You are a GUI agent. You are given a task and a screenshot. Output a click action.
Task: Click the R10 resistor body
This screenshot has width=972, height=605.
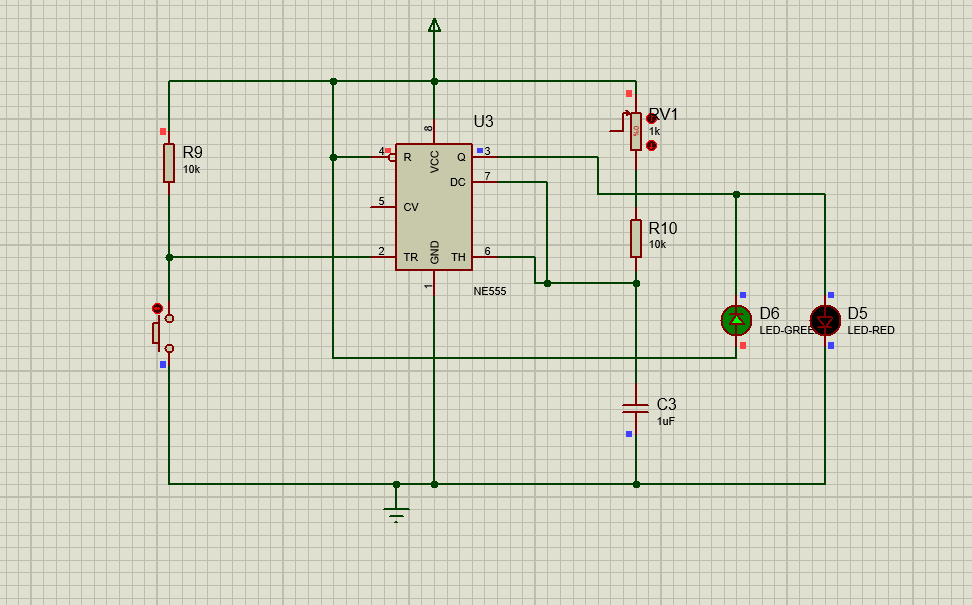636,238
